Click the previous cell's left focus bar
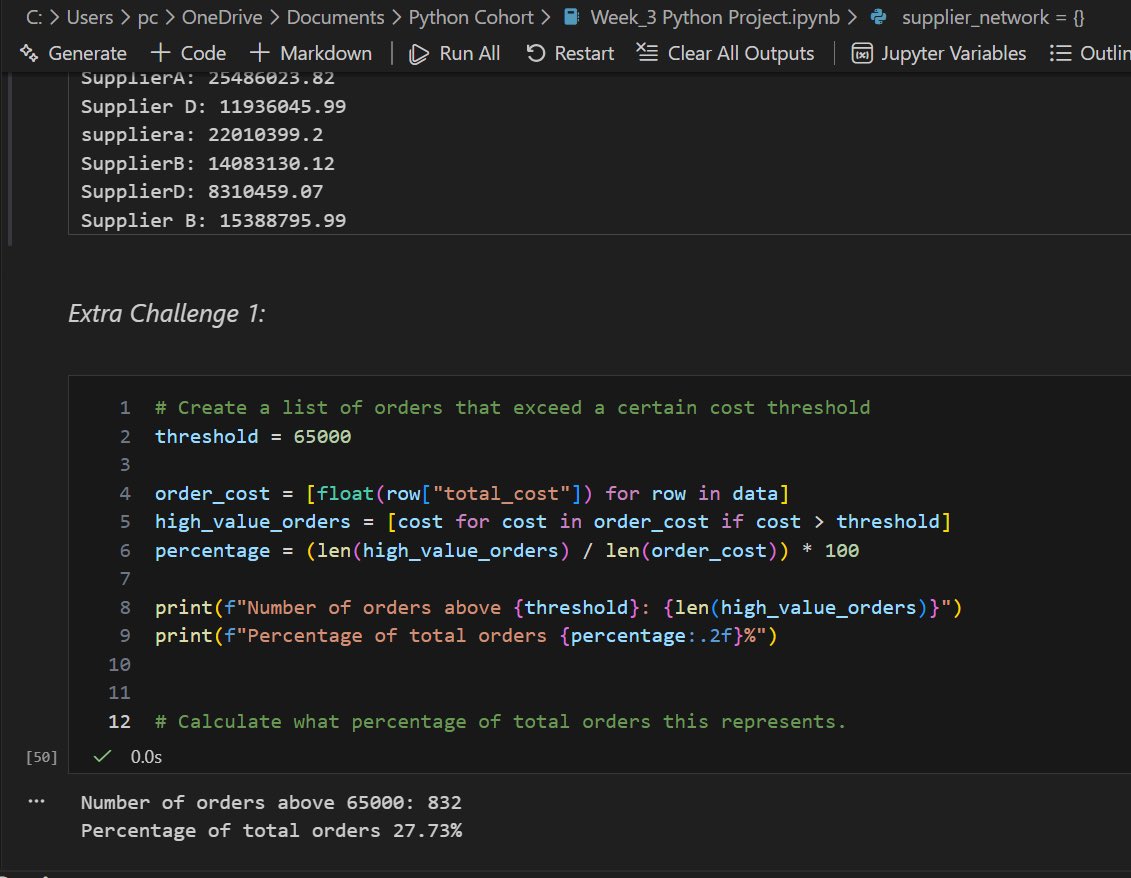1131x878 pixels. click(x=9, y=159)
